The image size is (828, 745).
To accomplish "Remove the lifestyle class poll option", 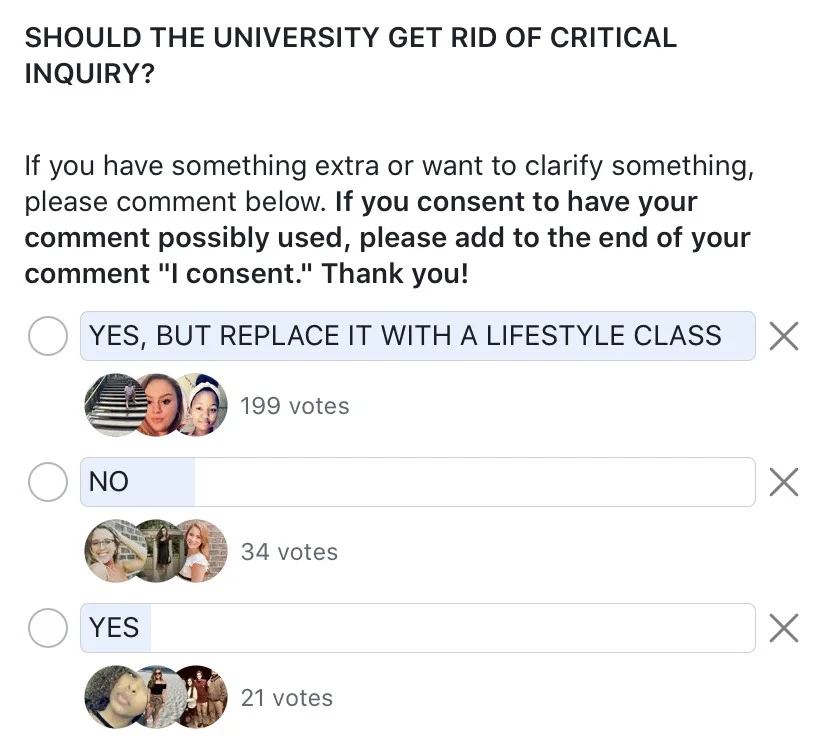I will (x=784, y=336).
